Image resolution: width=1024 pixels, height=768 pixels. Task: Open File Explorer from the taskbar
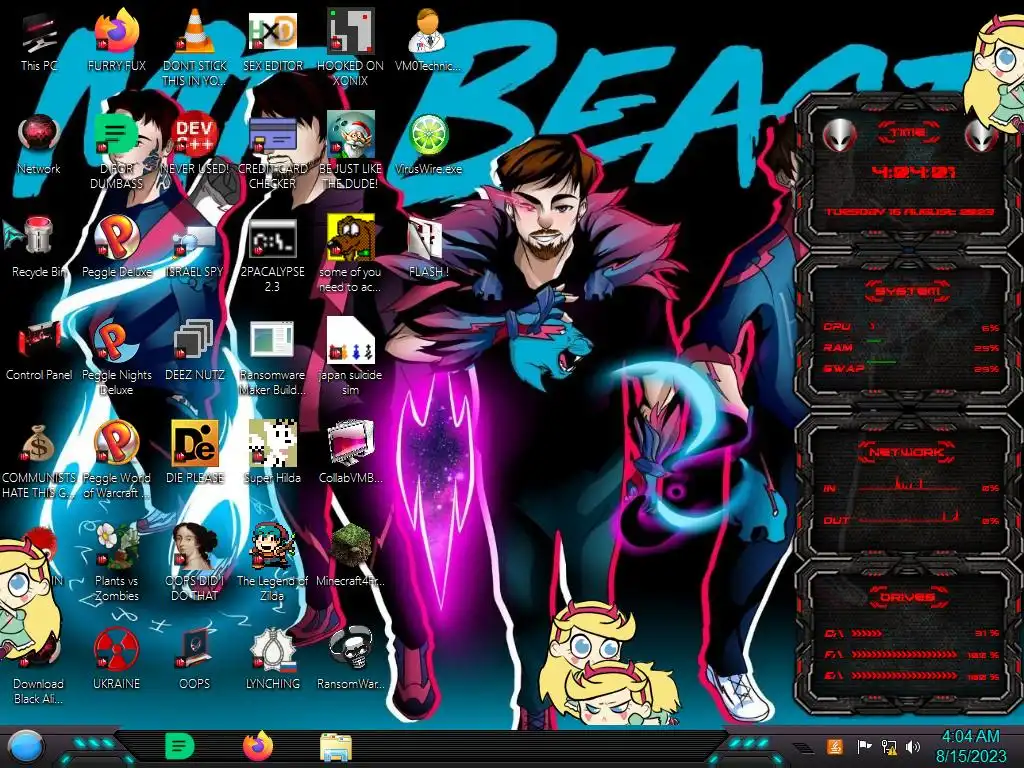(336, 748)
